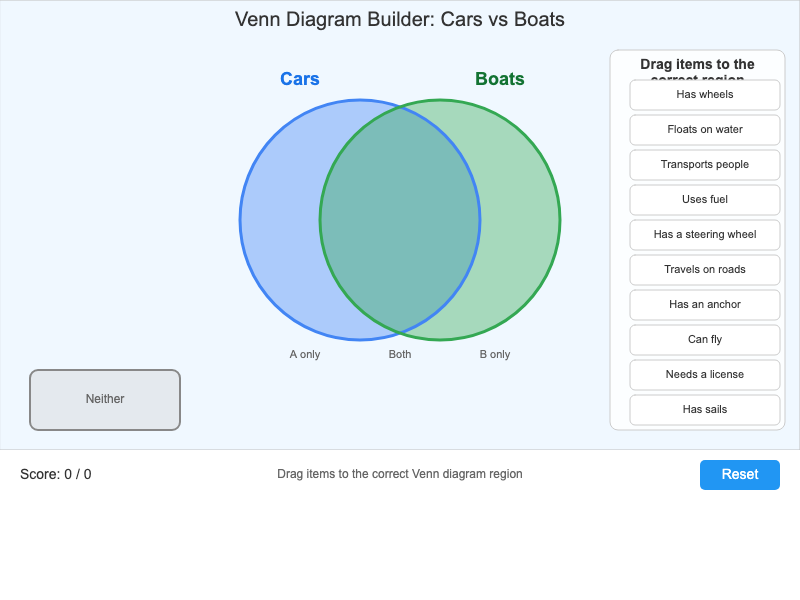Click the 'Has a steering wheel' item
800x600 pixels.
coord(704,235)
